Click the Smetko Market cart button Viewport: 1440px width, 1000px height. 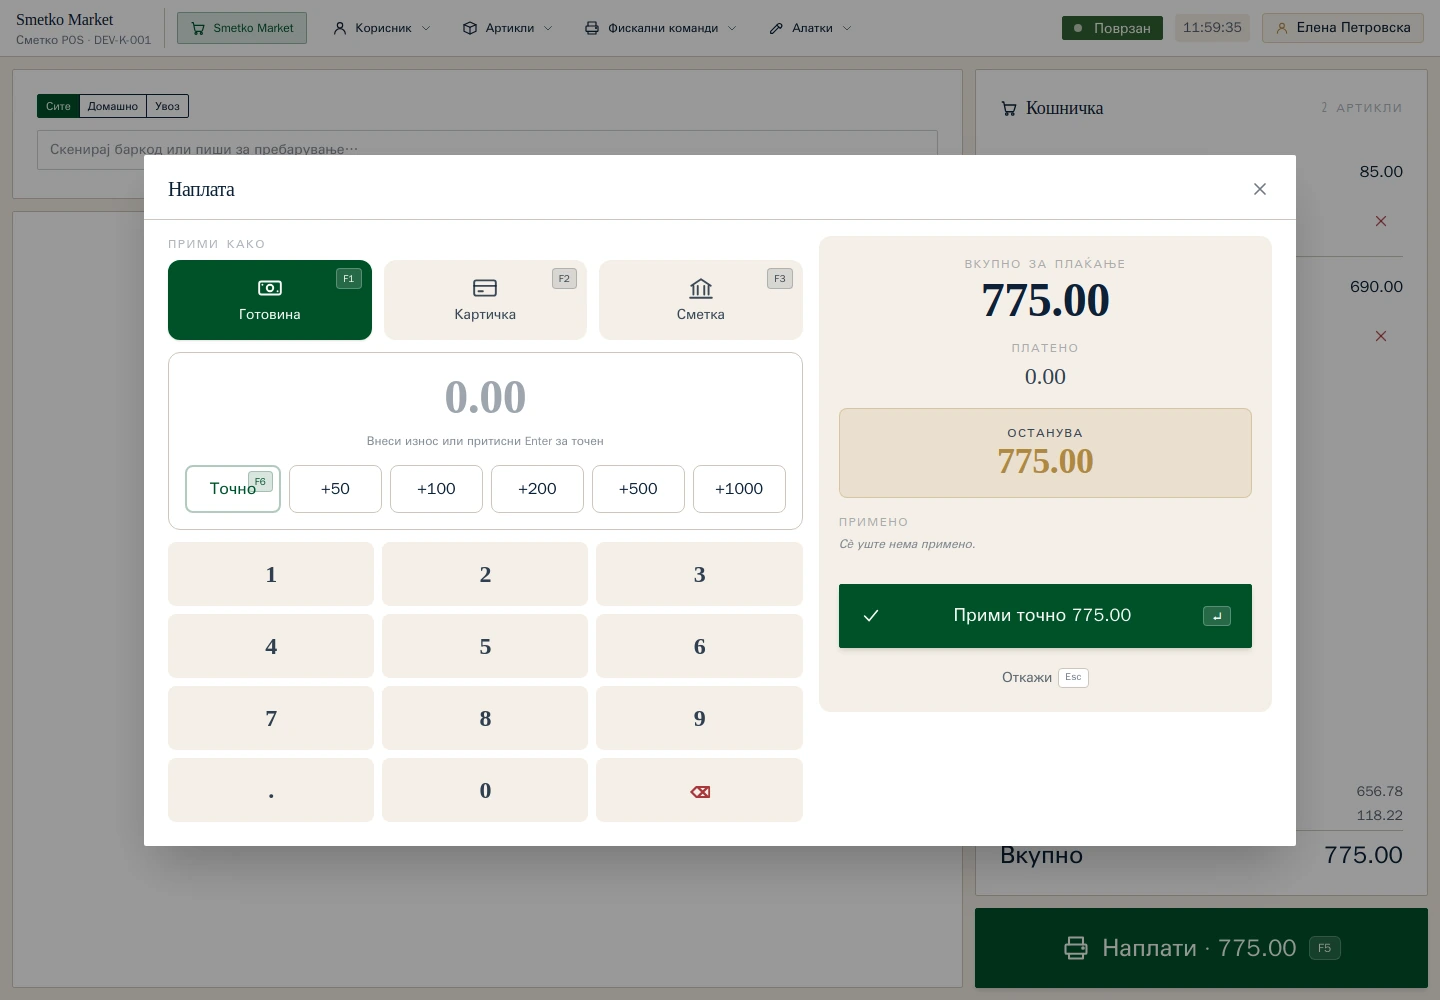242,28
